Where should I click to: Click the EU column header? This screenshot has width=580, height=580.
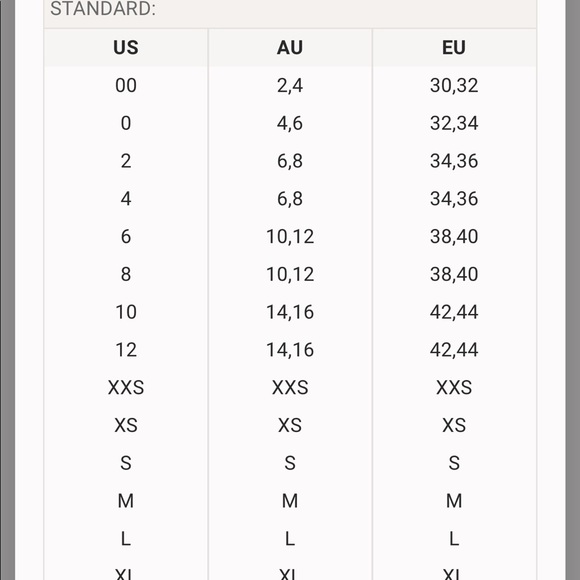click(x=454, y=48)
